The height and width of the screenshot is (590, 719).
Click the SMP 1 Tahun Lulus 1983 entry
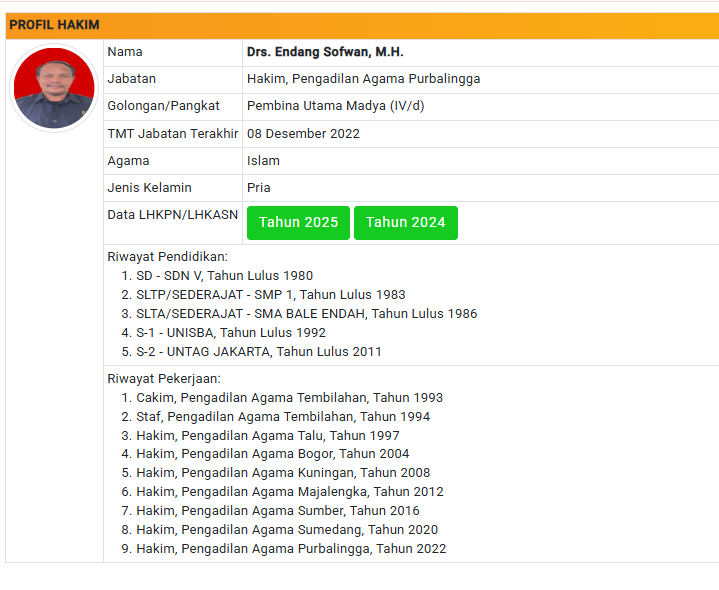pos(271,294)
